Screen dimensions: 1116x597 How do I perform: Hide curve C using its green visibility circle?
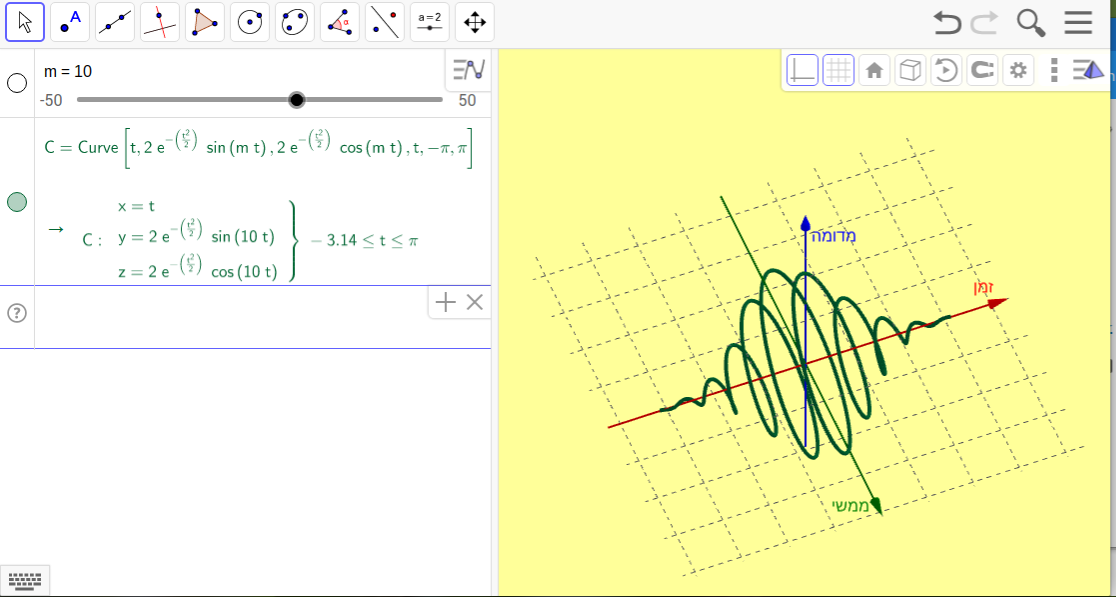(17, 202)
